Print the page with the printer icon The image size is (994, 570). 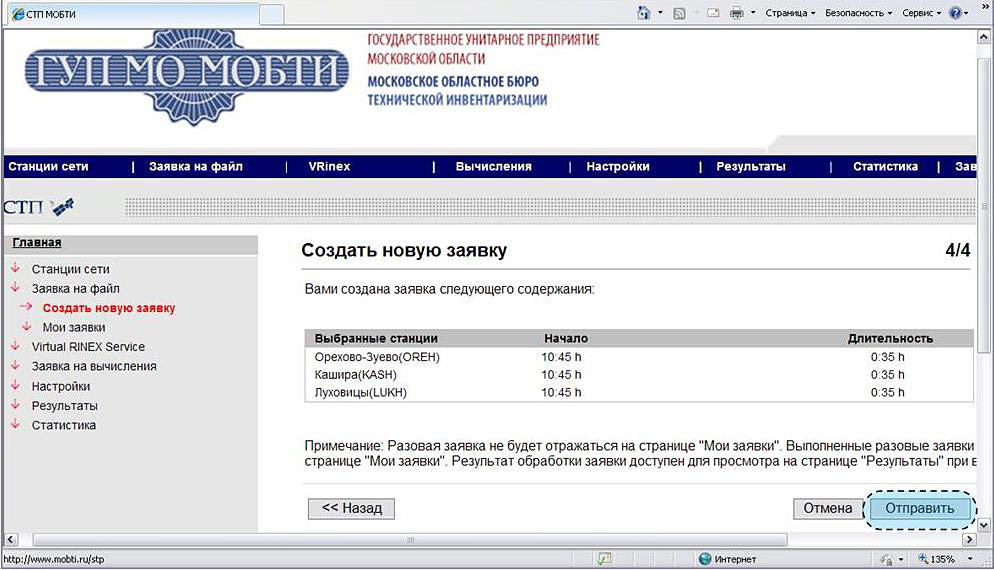pyautogui.click(x=737, y=13)
